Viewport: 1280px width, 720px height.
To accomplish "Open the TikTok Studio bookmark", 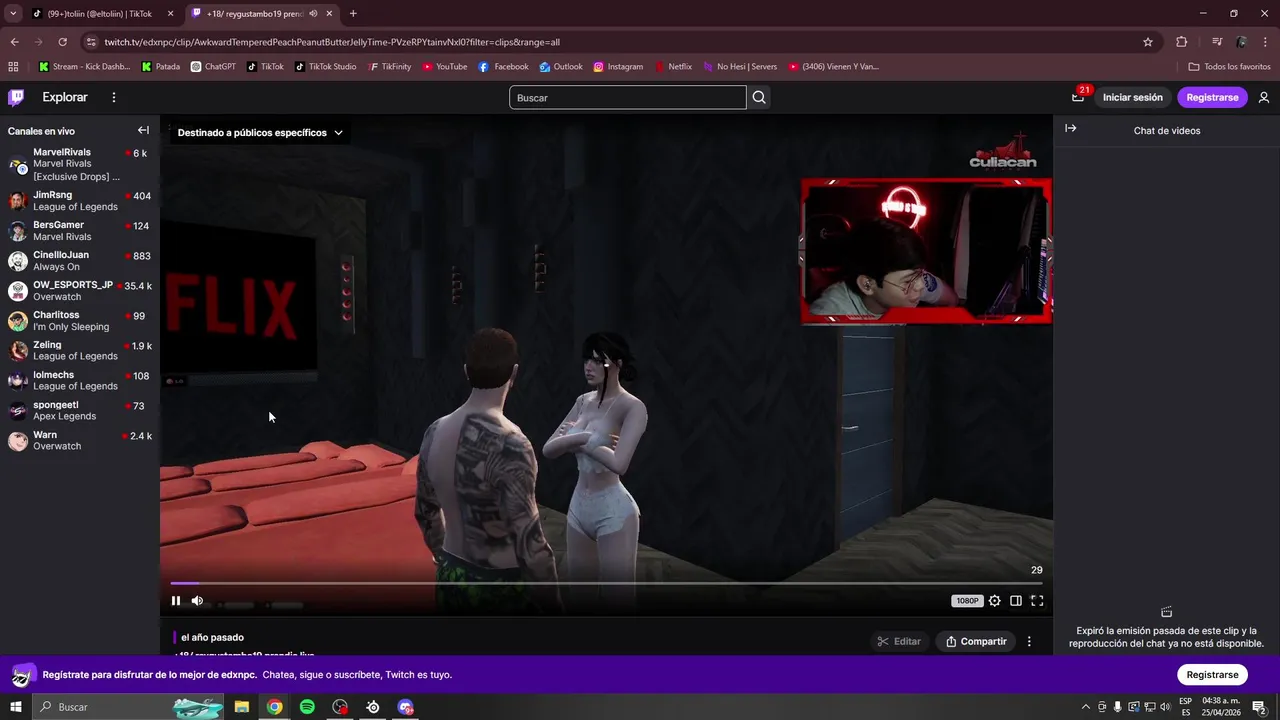I will click(325, 67).
